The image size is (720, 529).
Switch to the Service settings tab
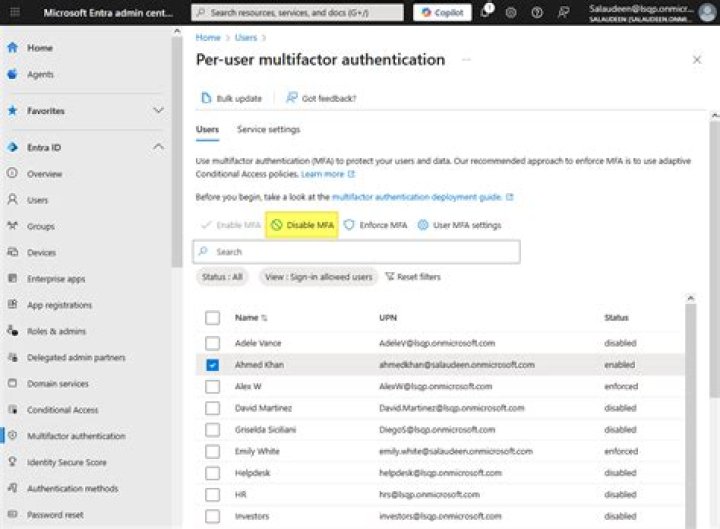[269, 129]
